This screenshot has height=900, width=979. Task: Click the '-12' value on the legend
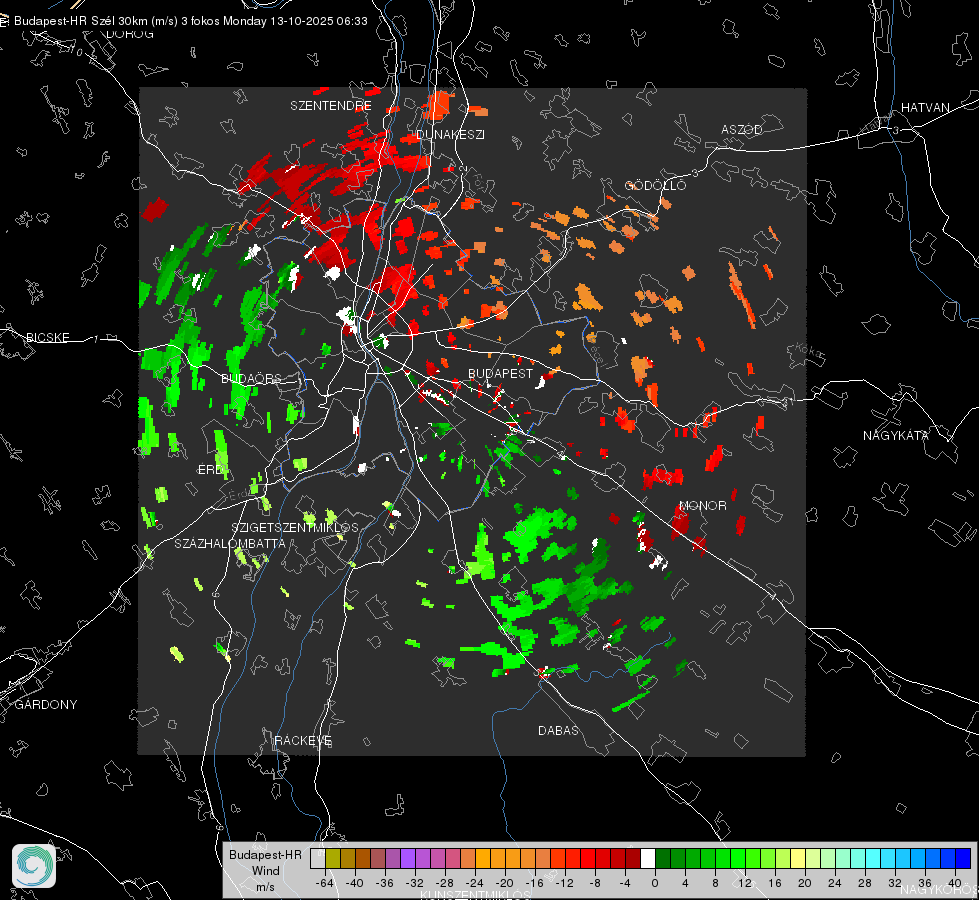click(564, 883)
